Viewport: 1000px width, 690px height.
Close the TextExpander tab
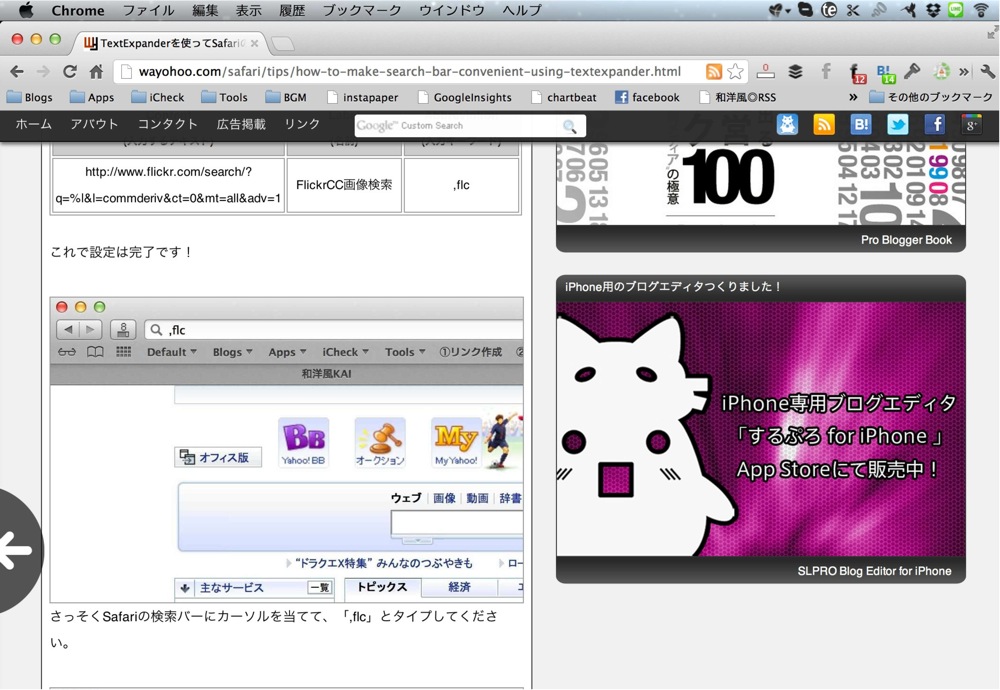(254, 43)
